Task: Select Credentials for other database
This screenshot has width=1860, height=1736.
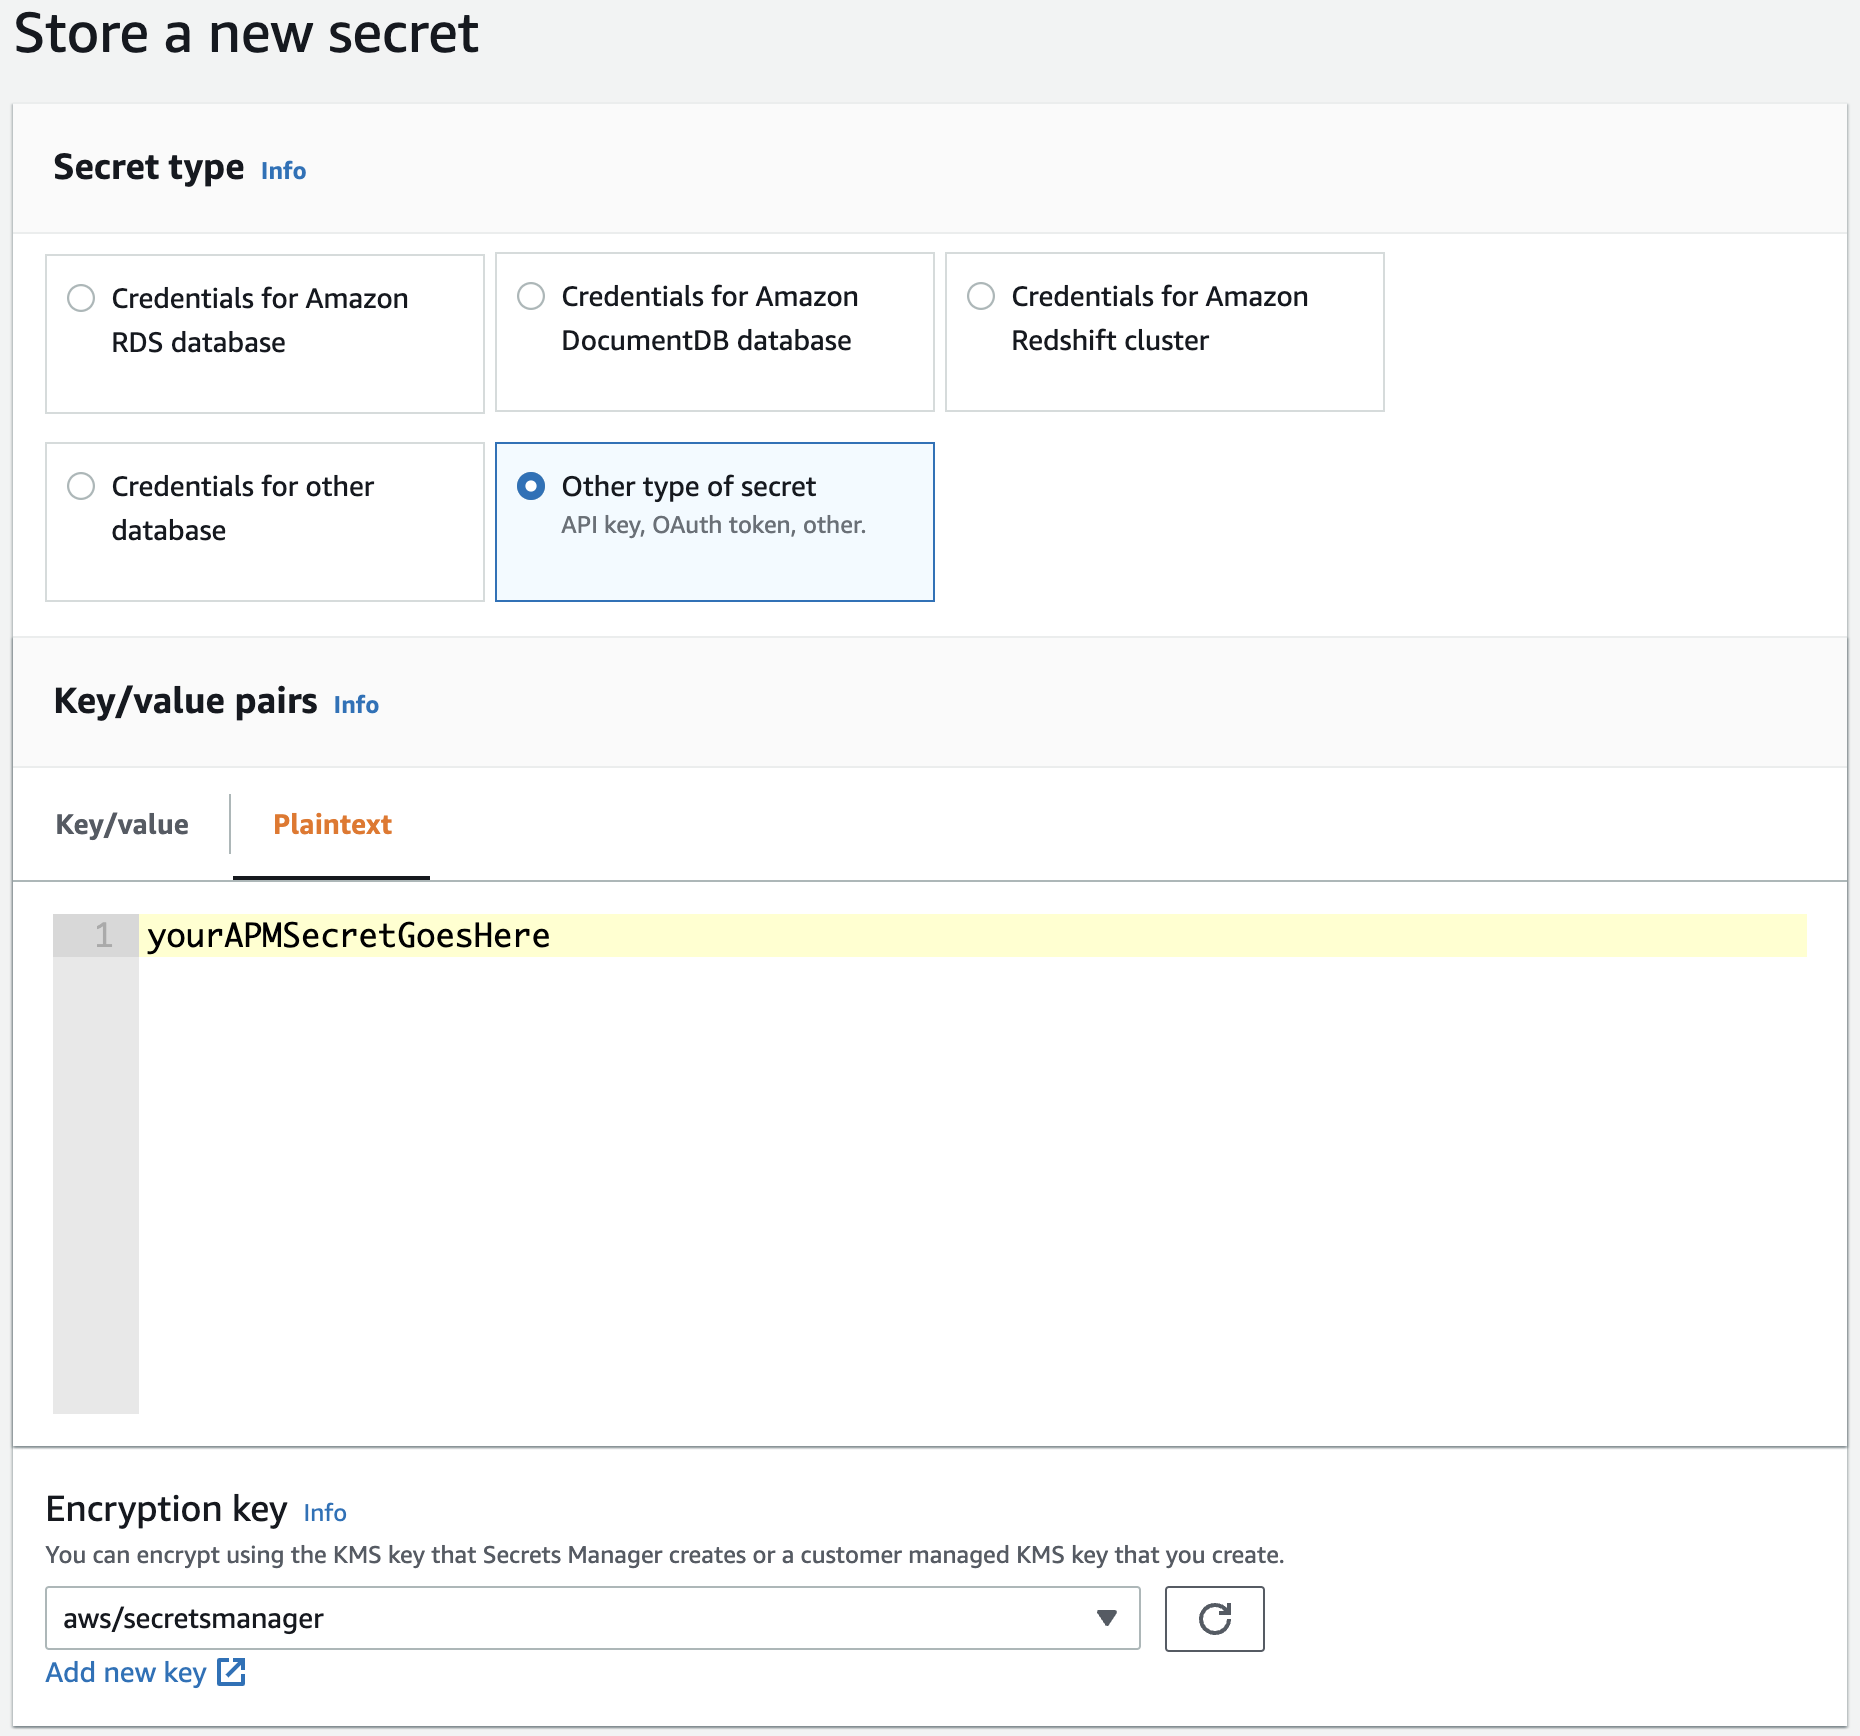Action: point(82,486)
